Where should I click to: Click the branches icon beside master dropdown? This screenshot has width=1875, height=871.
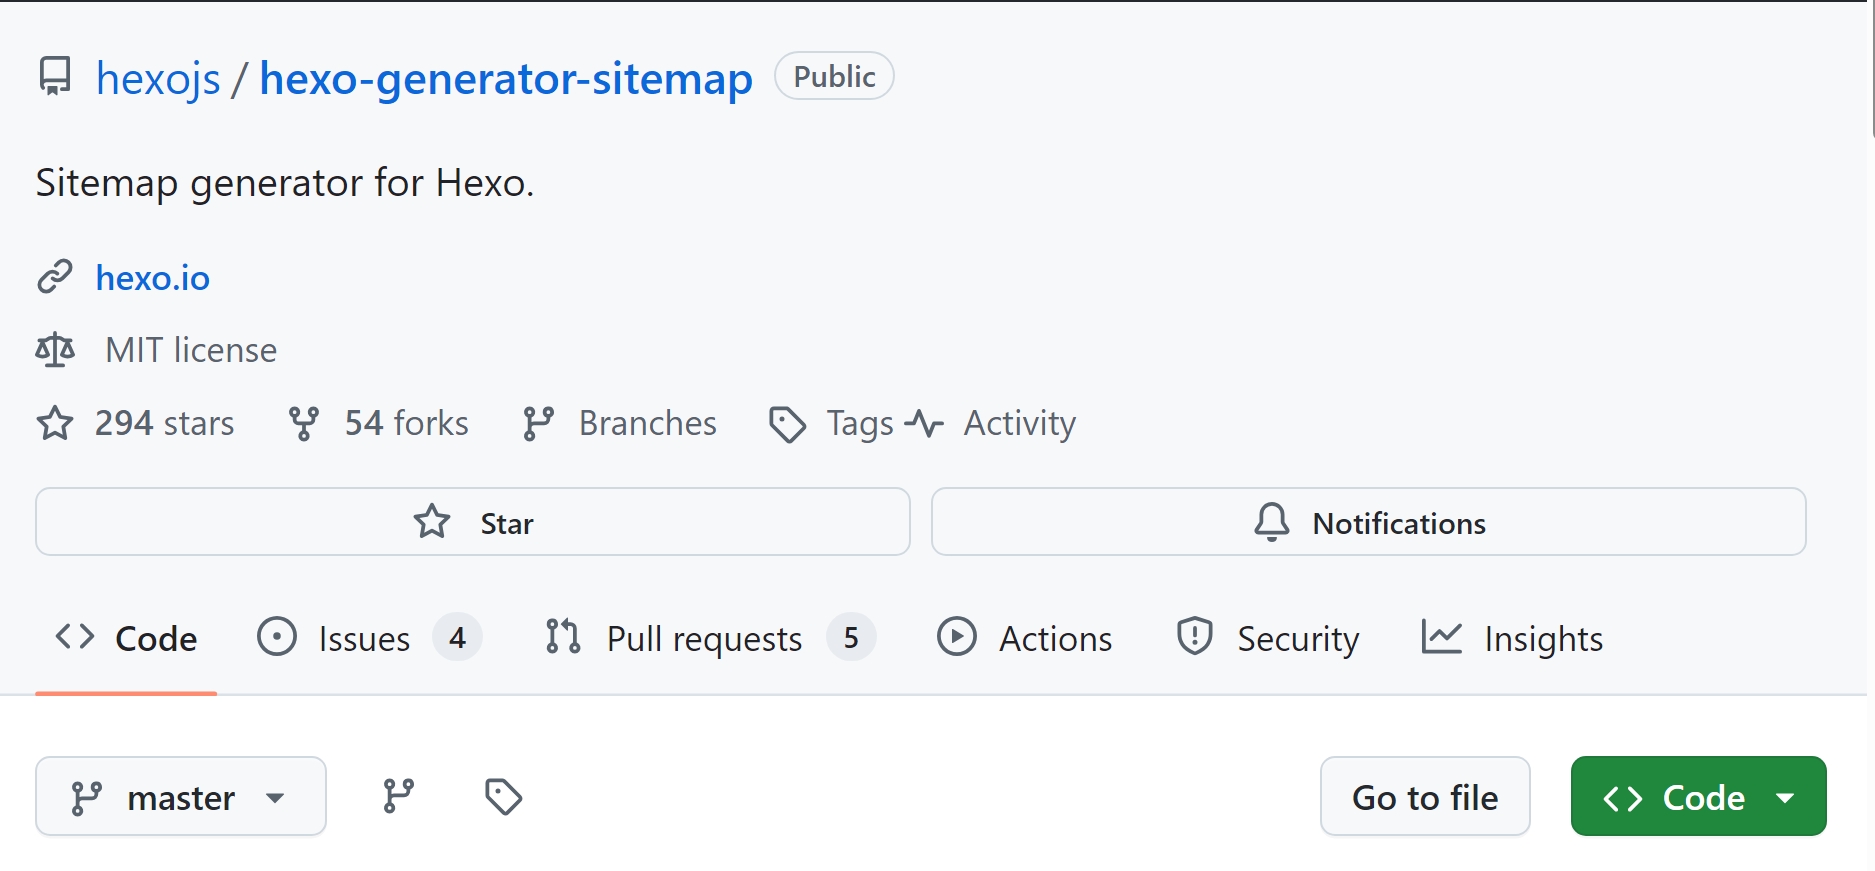[x=398, y=796]
